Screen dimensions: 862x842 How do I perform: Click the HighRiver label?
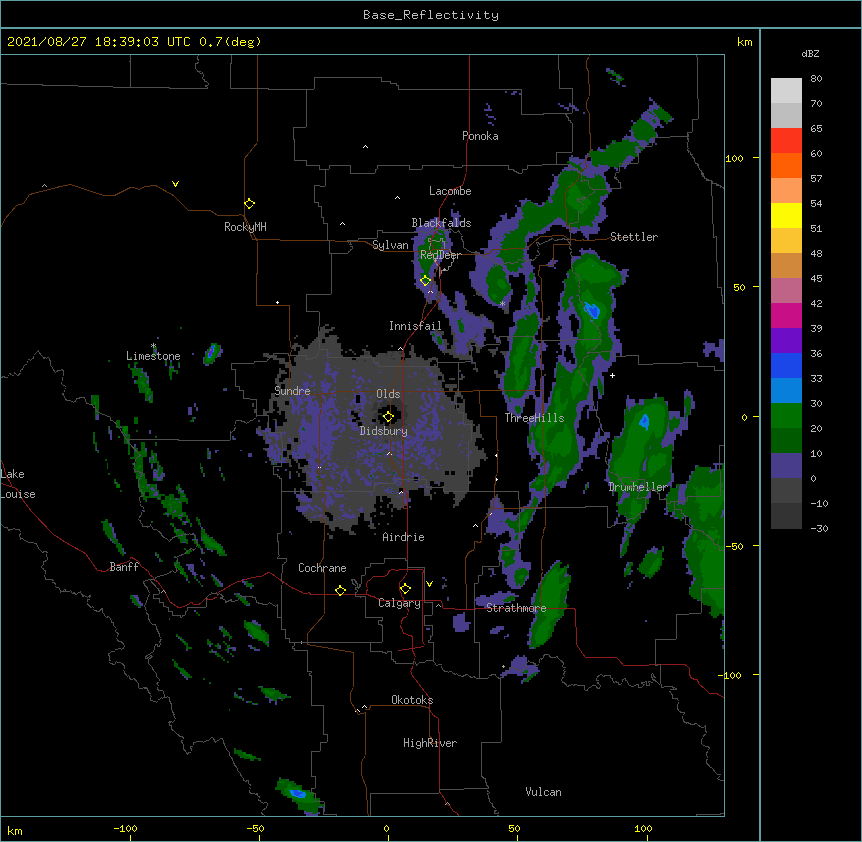pyautogui.click(x=430, y=743)
